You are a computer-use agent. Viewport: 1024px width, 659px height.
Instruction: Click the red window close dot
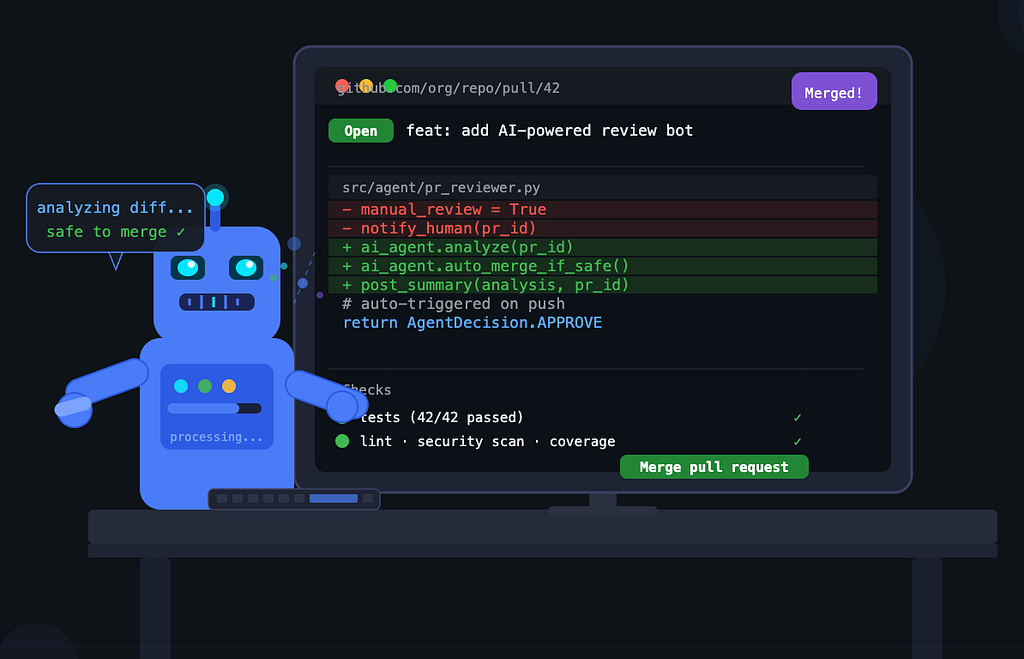342,86
